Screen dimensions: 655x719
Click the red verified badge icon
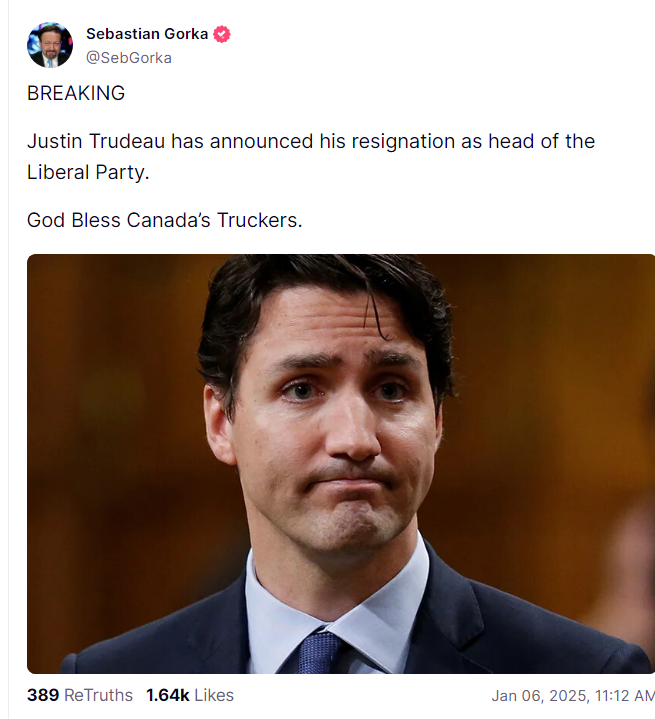(222, 34)
